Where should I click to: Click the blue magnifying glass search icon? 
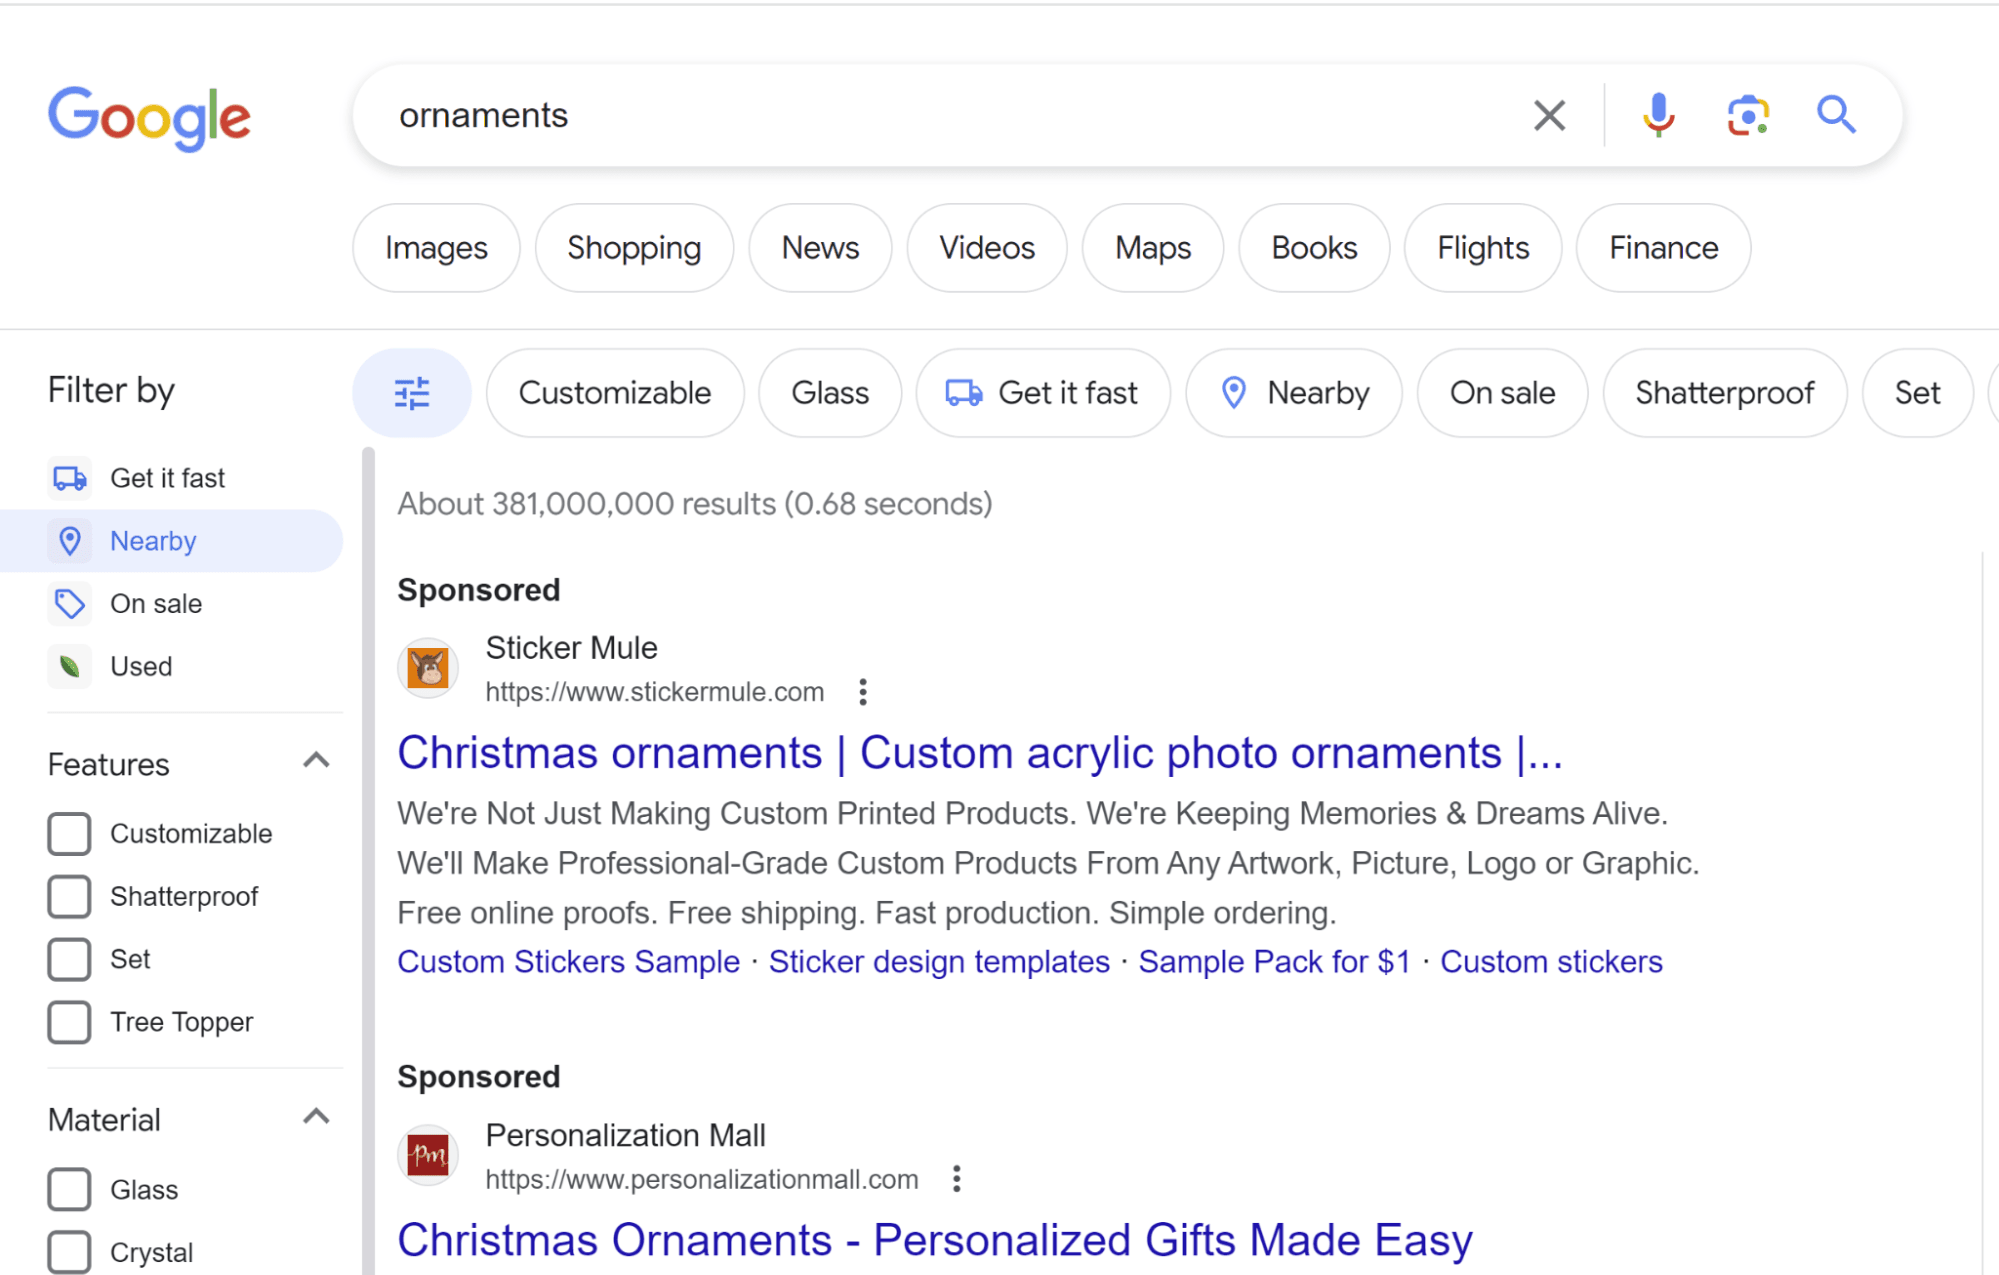coord(1836,116)
